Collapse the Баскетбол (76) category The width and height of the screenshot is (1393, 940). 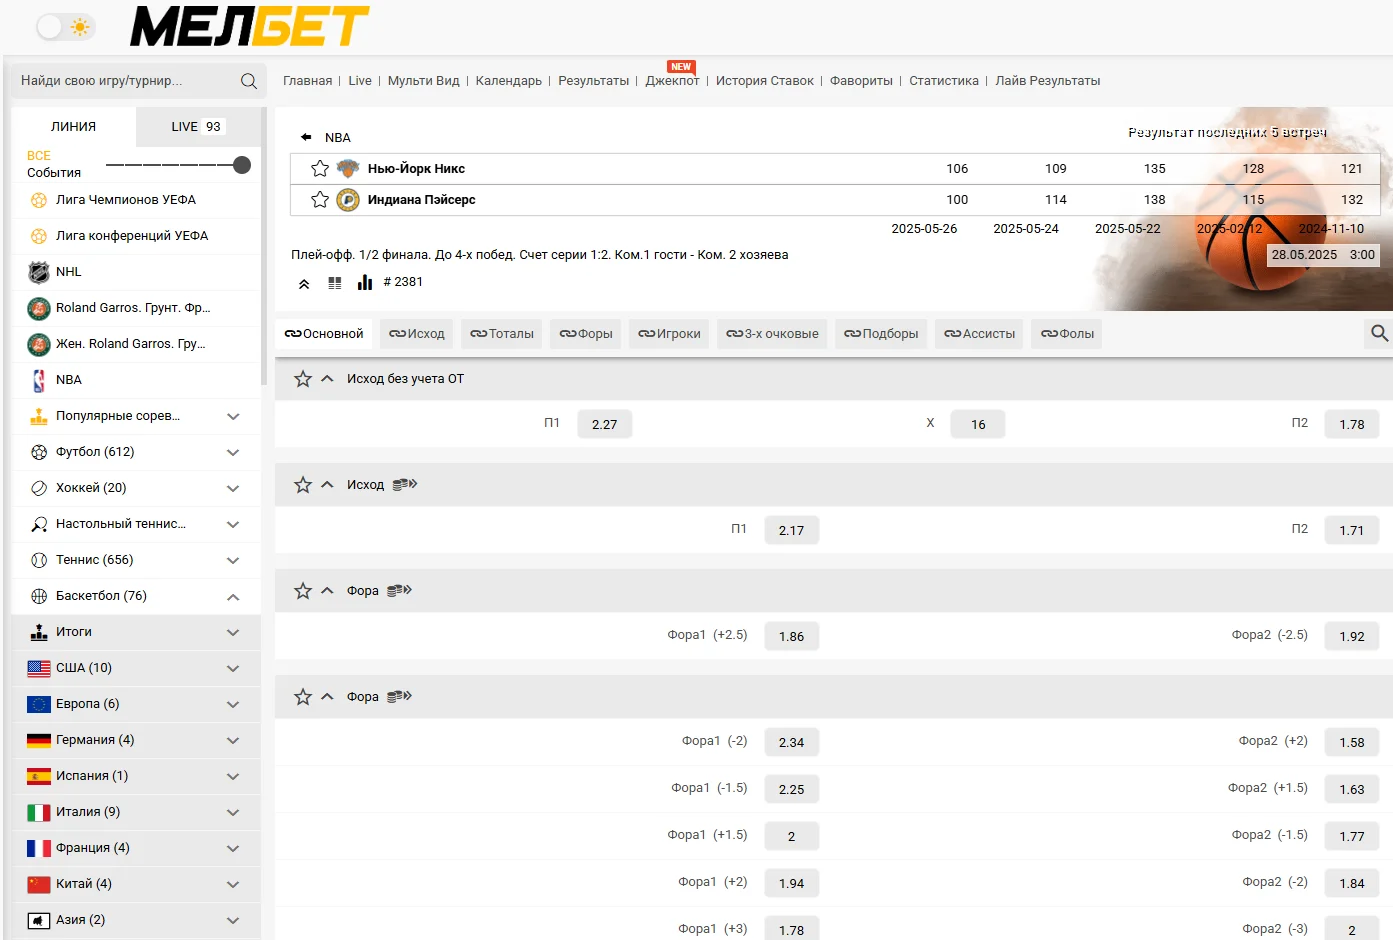[x=233, y=596]
